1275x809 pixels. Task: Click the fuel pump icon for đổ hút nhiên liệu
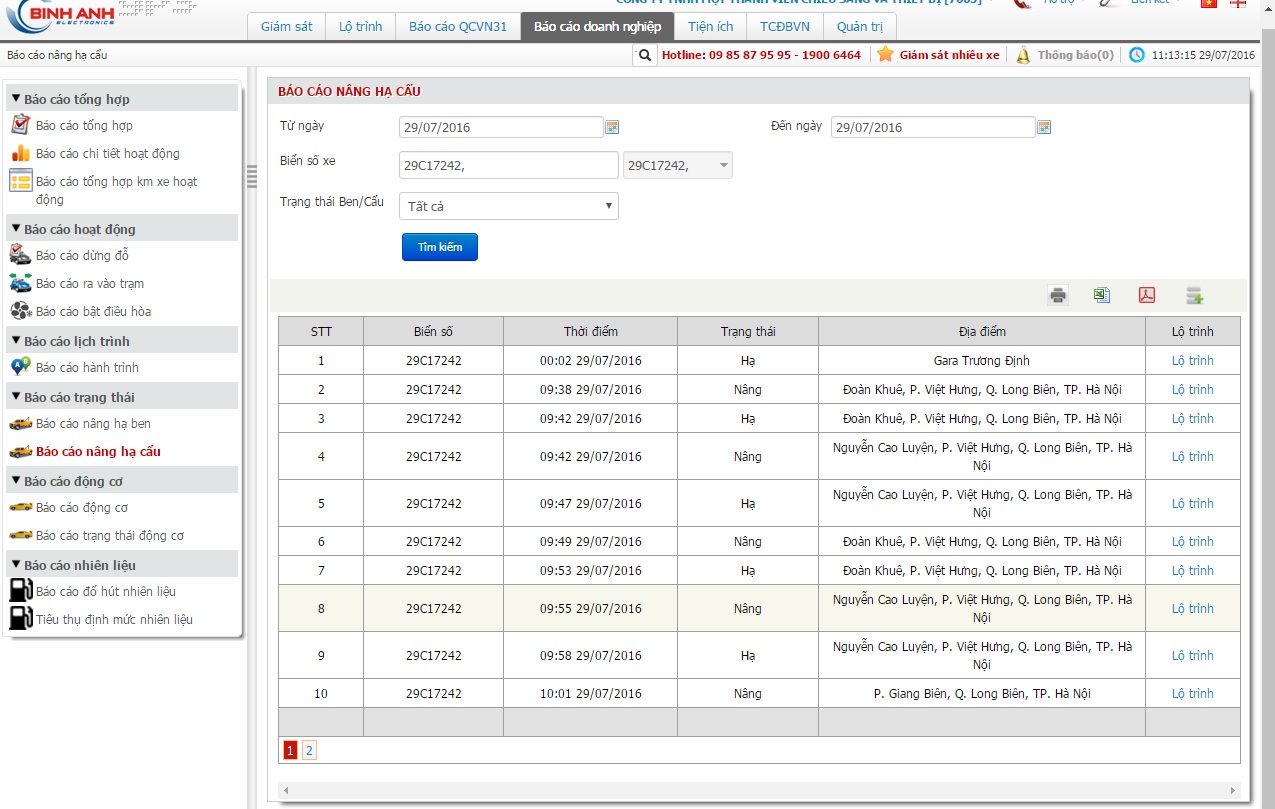click(x=20, y=591)
